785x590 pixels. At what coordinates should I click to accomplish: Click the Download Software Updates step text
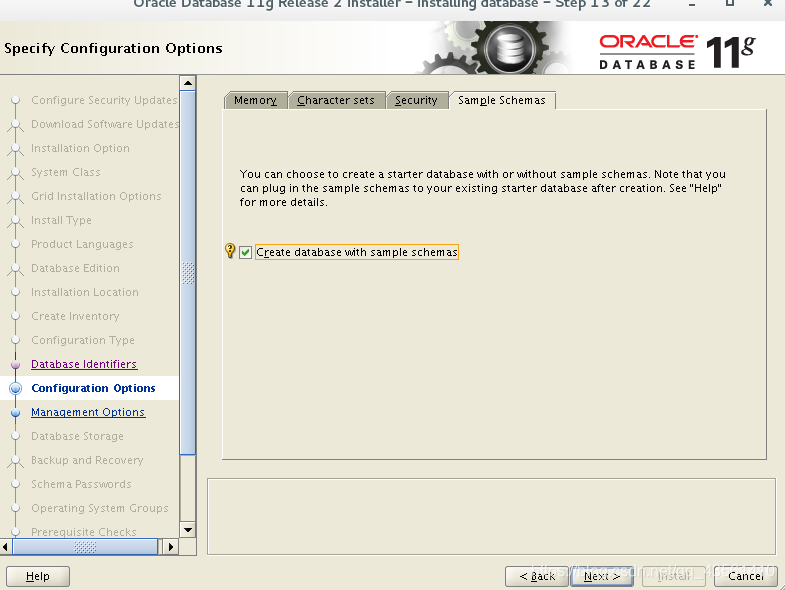coord(105,124)
